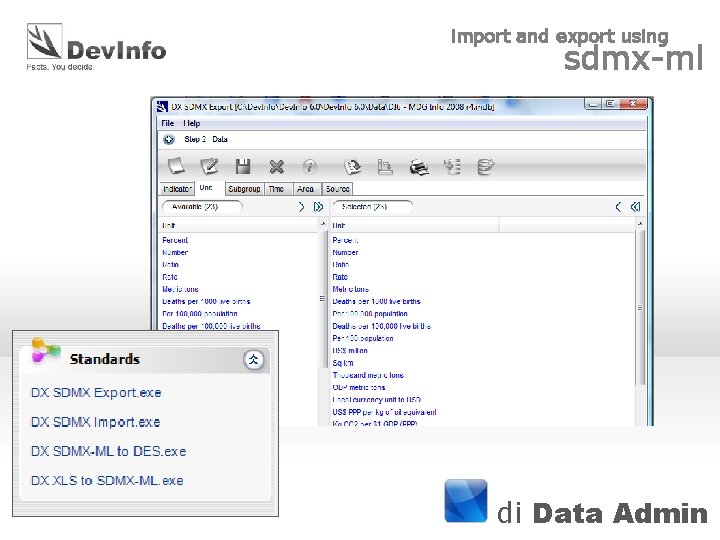Click the Help question mark toolbar icon
This screenshot has height=540, width=720.
[x=309, y=166]
